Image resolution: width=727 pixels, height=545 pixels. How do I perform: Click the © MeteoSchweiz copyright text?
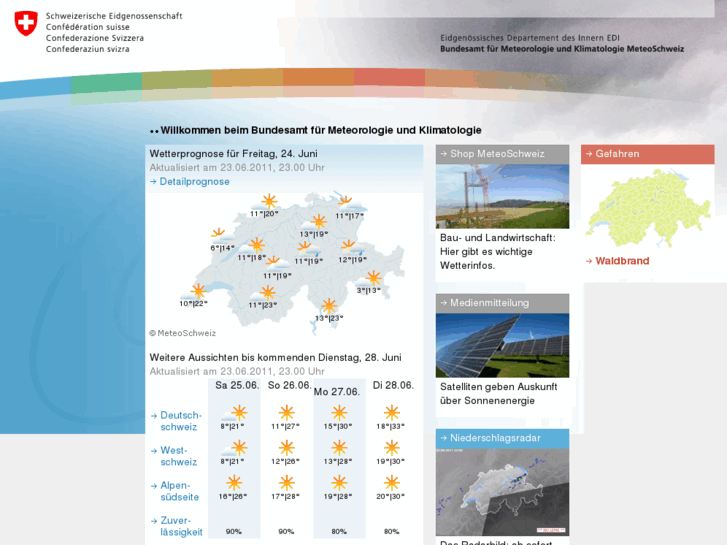pos(182,333)
